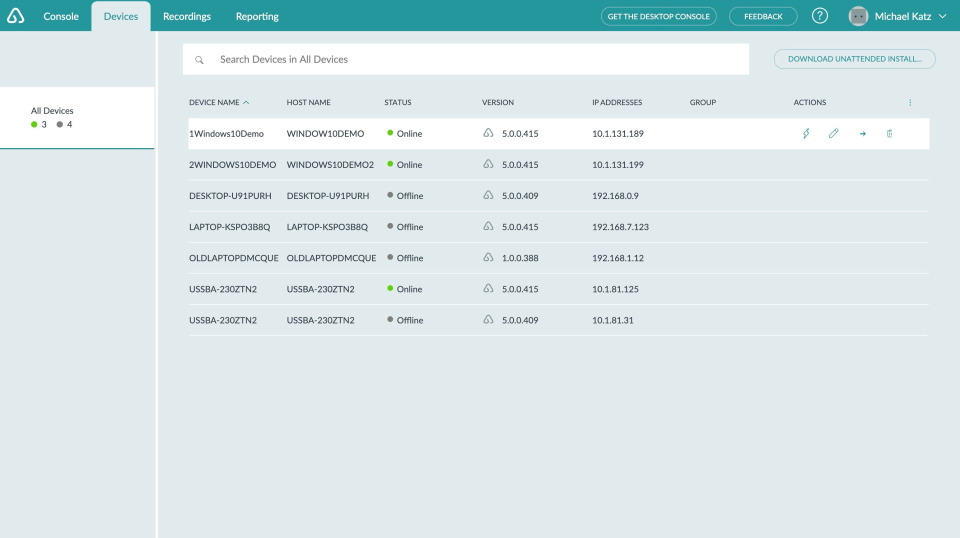Click the app logo in top-left corner
Viewport: 960px width, 538px height.
click(x=15, y=16)
